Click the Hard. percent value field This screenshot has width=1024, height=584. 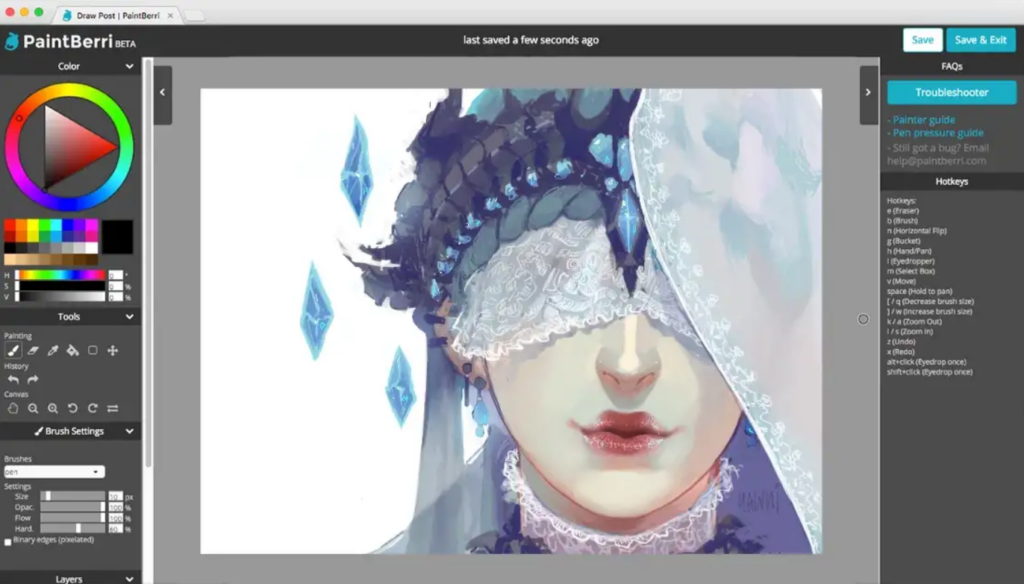click(116, 528)
